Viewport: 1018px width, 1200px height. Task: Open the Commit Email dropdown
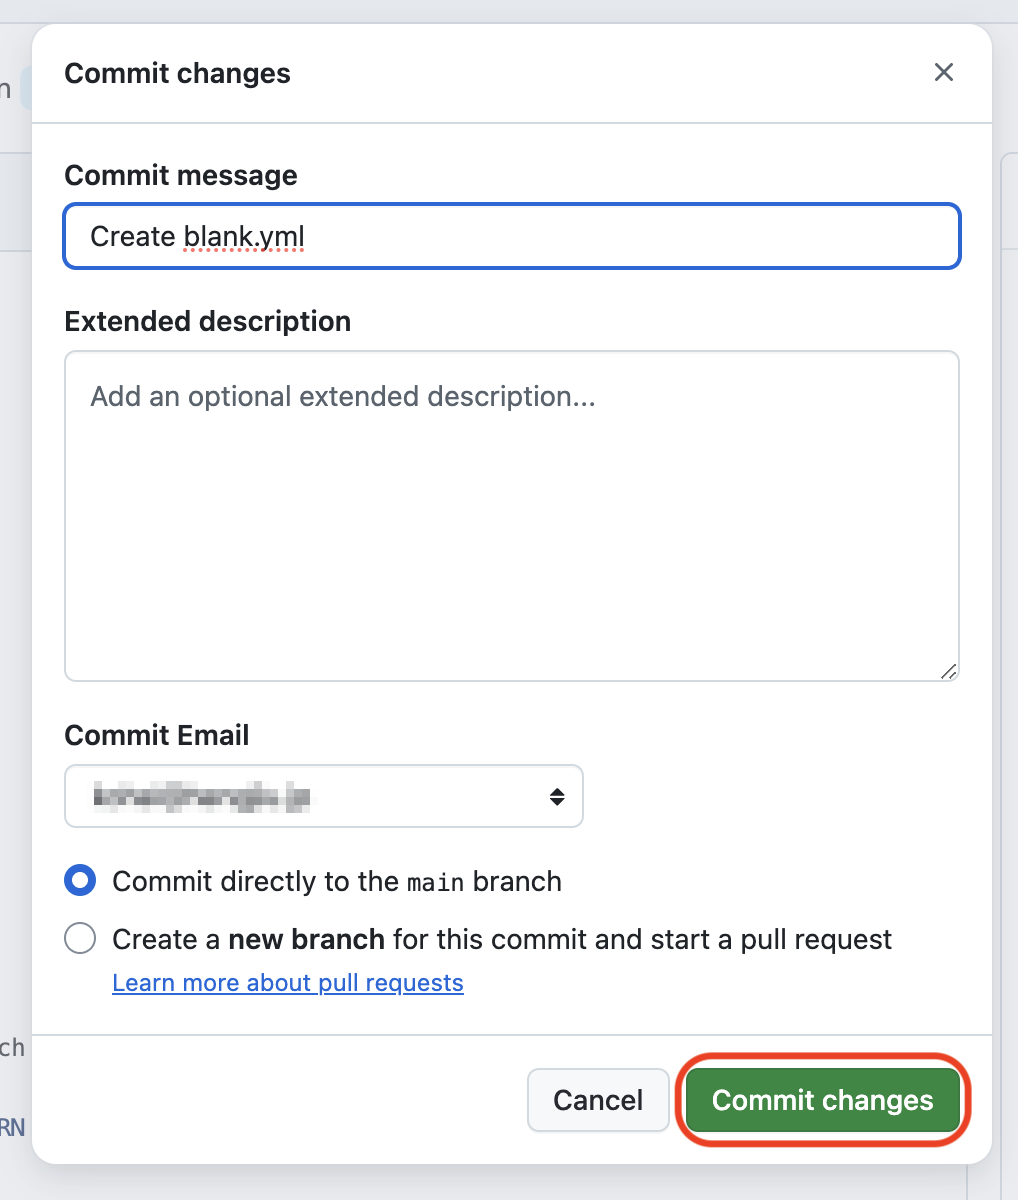coord(323,796)
